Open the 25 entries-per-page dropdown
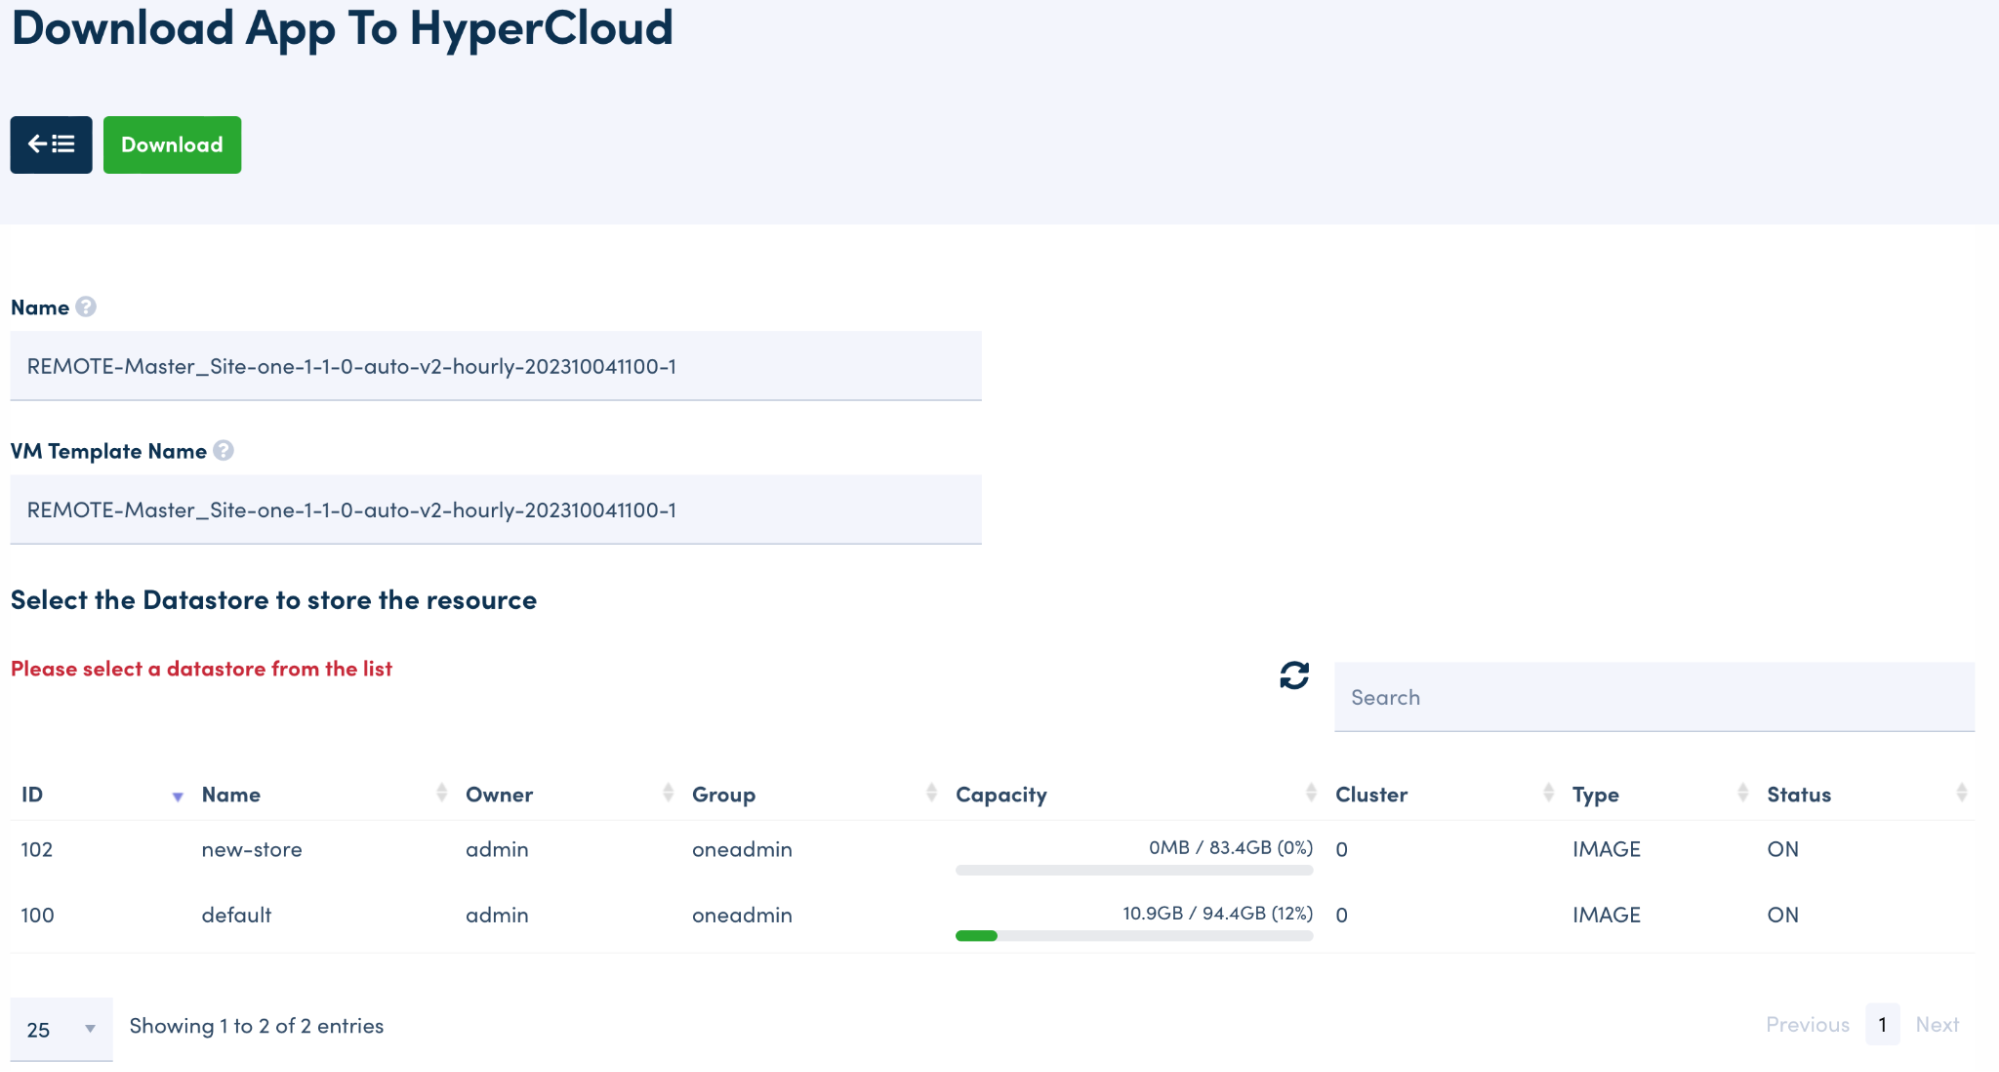Screen dimensions: 1999x1072 (61, 1029)
